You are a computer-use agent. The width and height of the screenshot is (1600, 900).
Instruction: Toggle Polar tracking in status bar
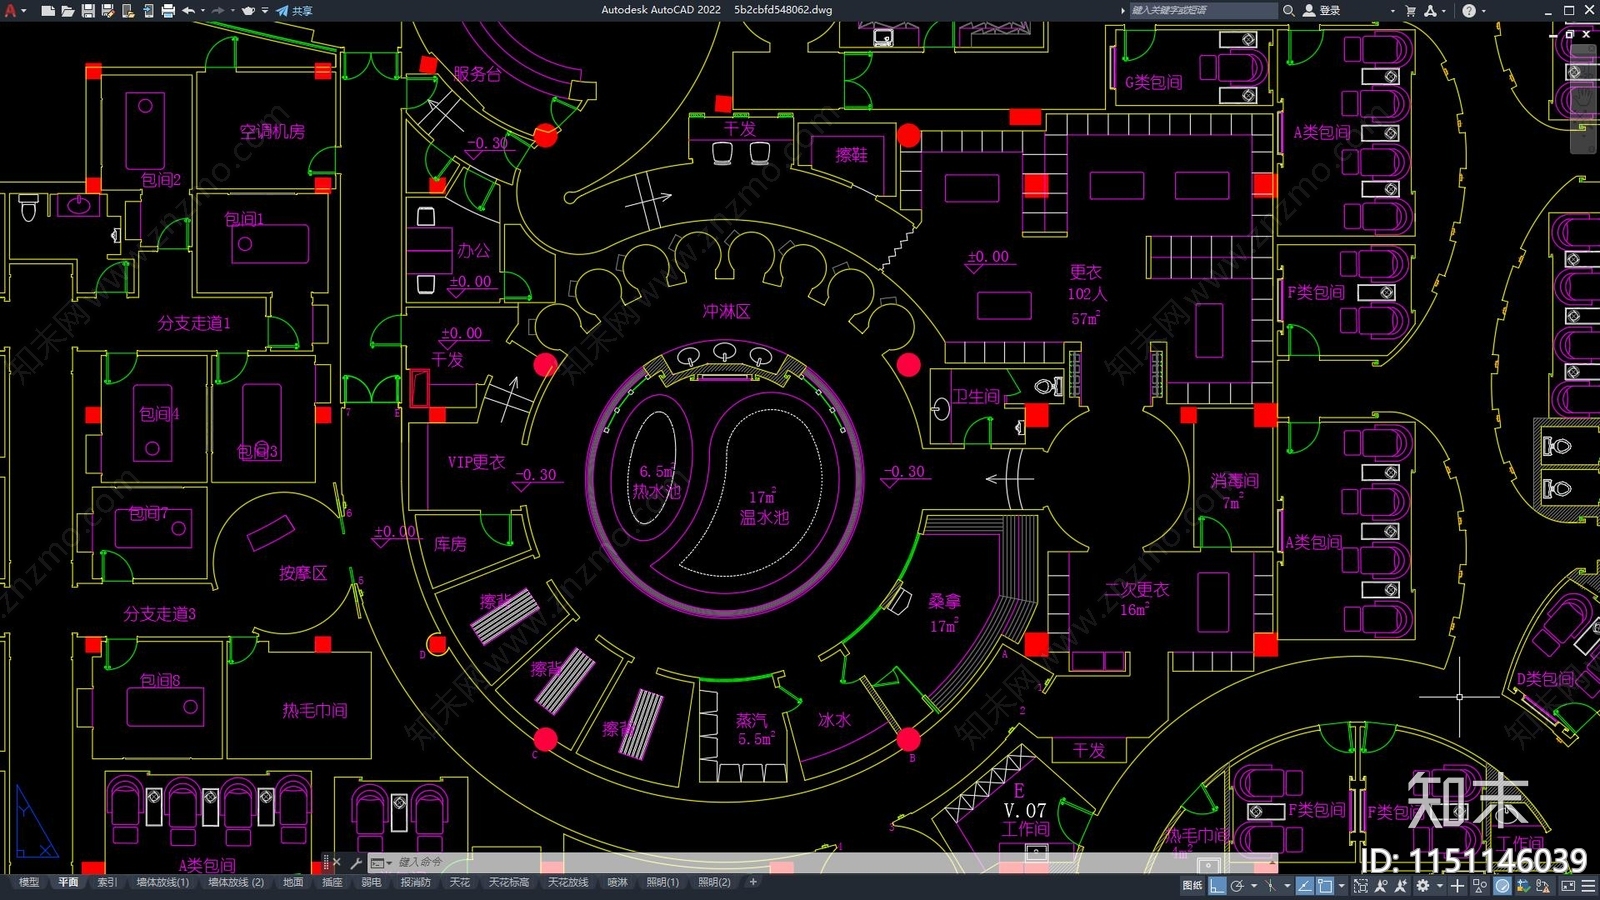[1237, 885]
